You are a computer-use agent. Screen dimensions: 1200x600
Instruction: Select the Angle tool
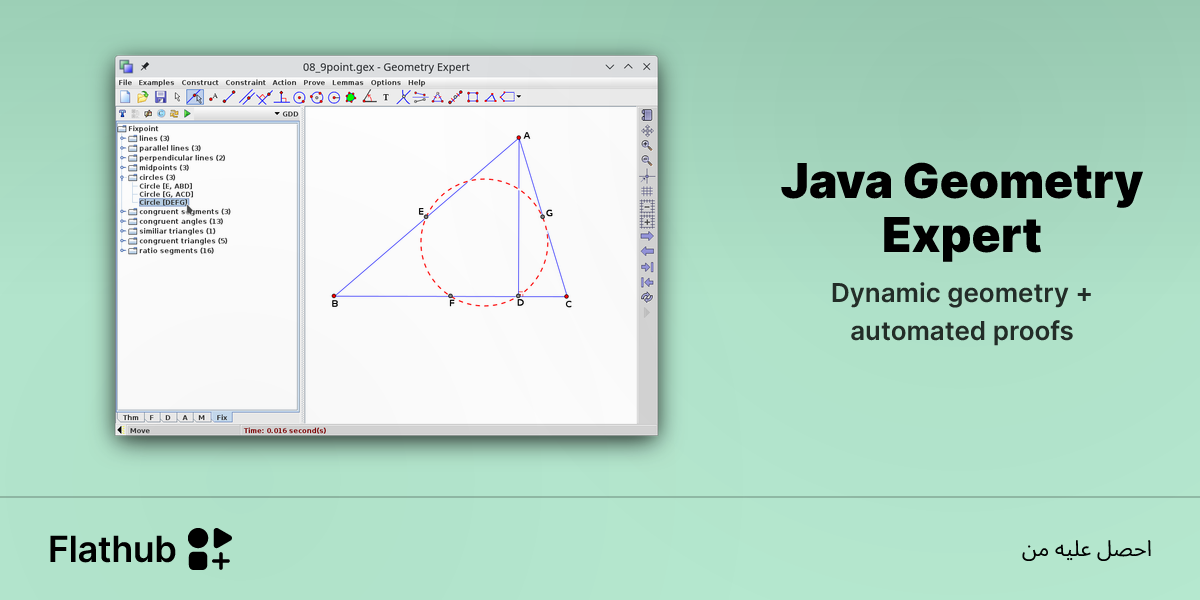coord(369,97)
